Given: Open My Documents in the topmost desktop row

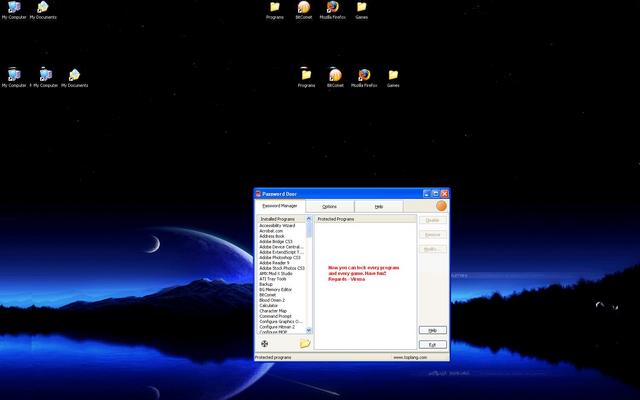Looking at the screenshot, I should tap(43, 7).
